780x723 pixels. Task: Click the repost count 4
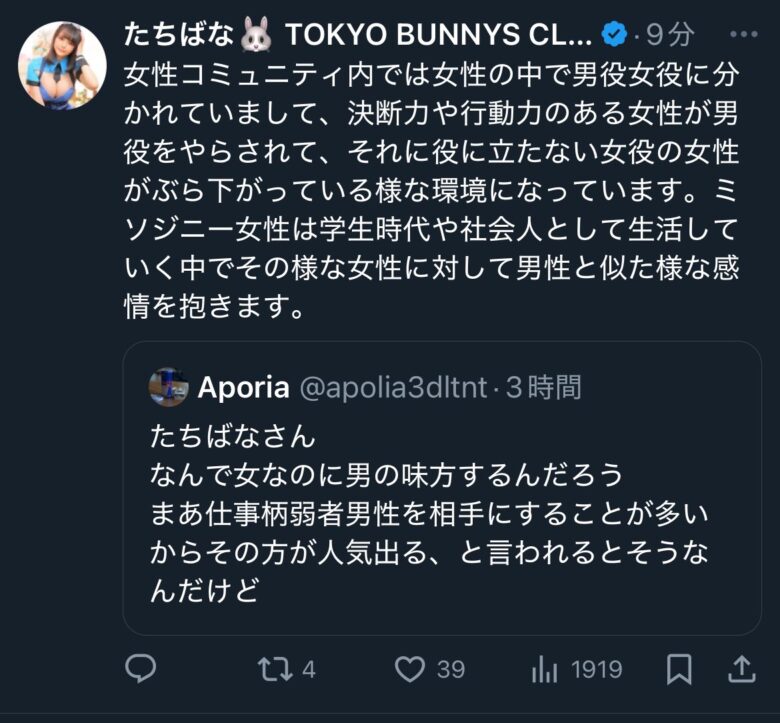point(309,669)
